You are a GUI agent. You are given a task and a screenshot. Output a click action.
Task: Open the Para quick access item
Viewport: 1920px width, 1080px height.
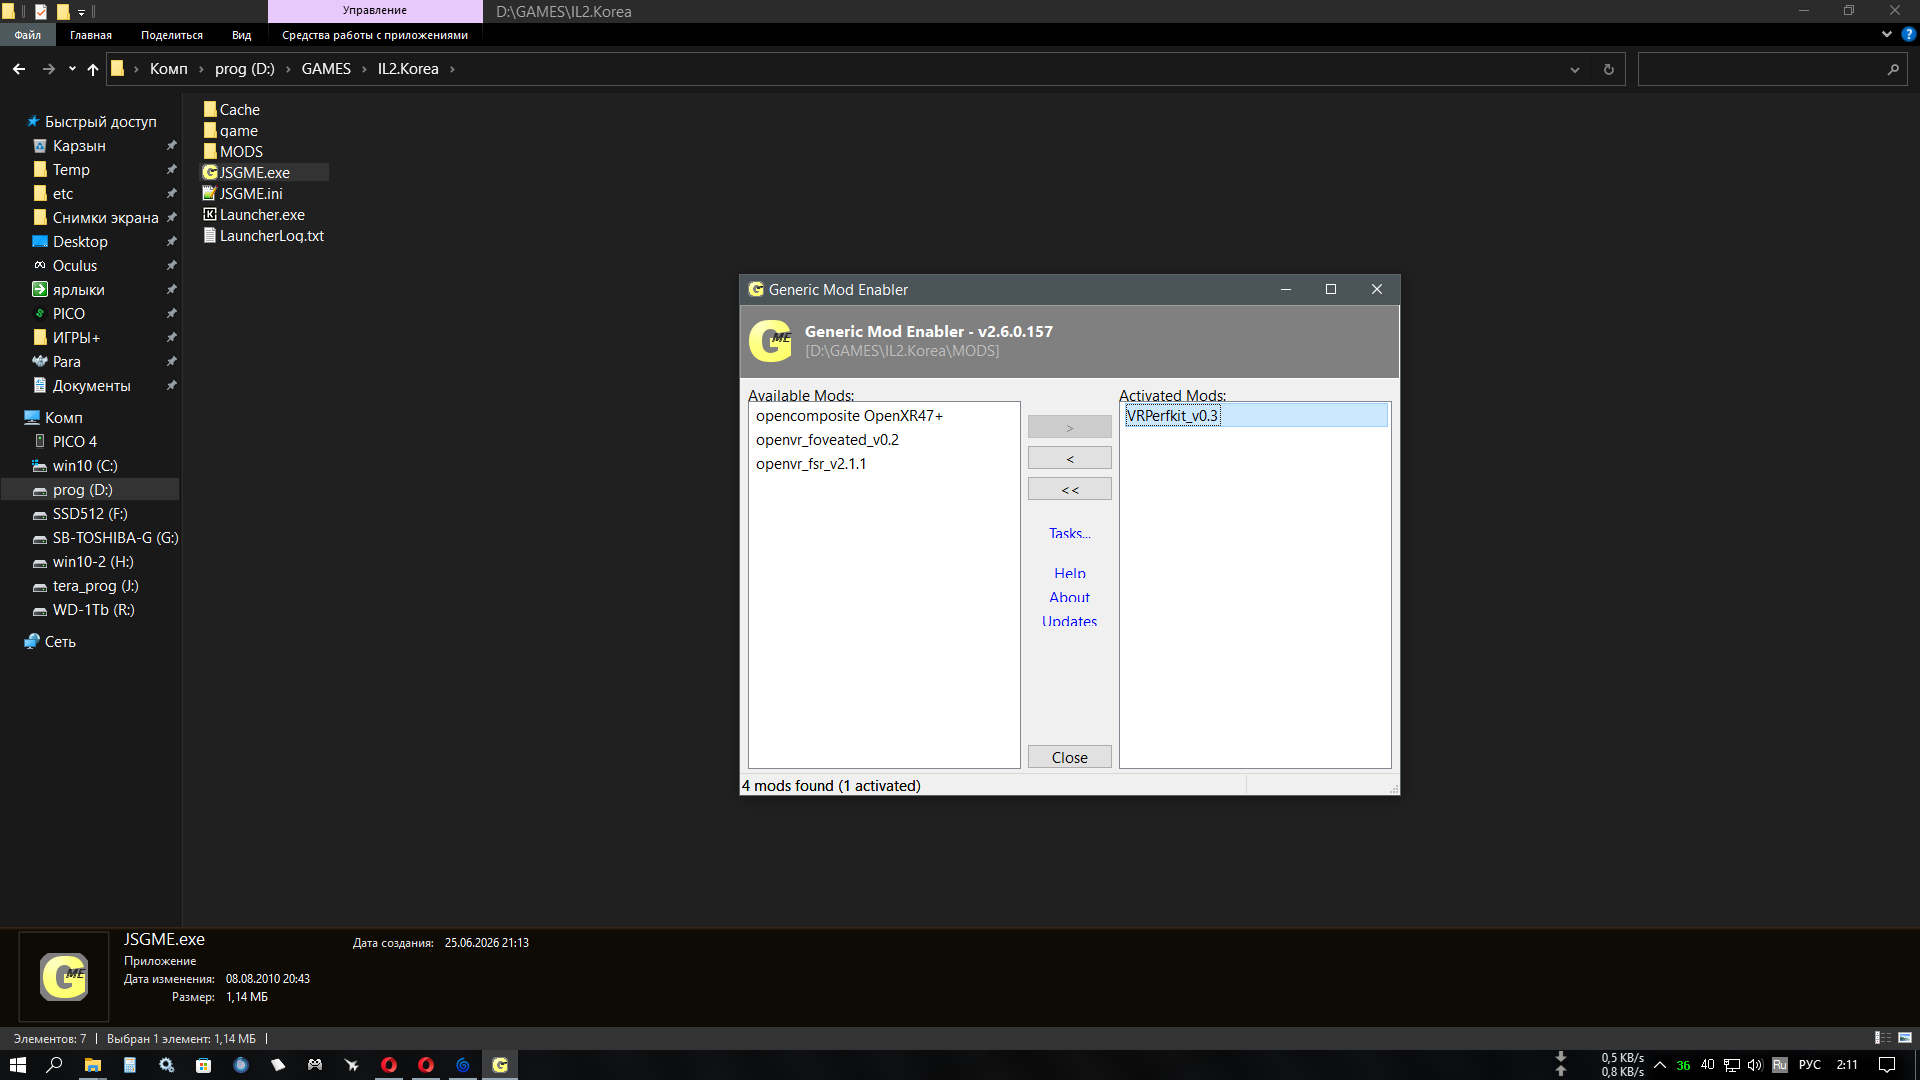(x=67, y=361)
